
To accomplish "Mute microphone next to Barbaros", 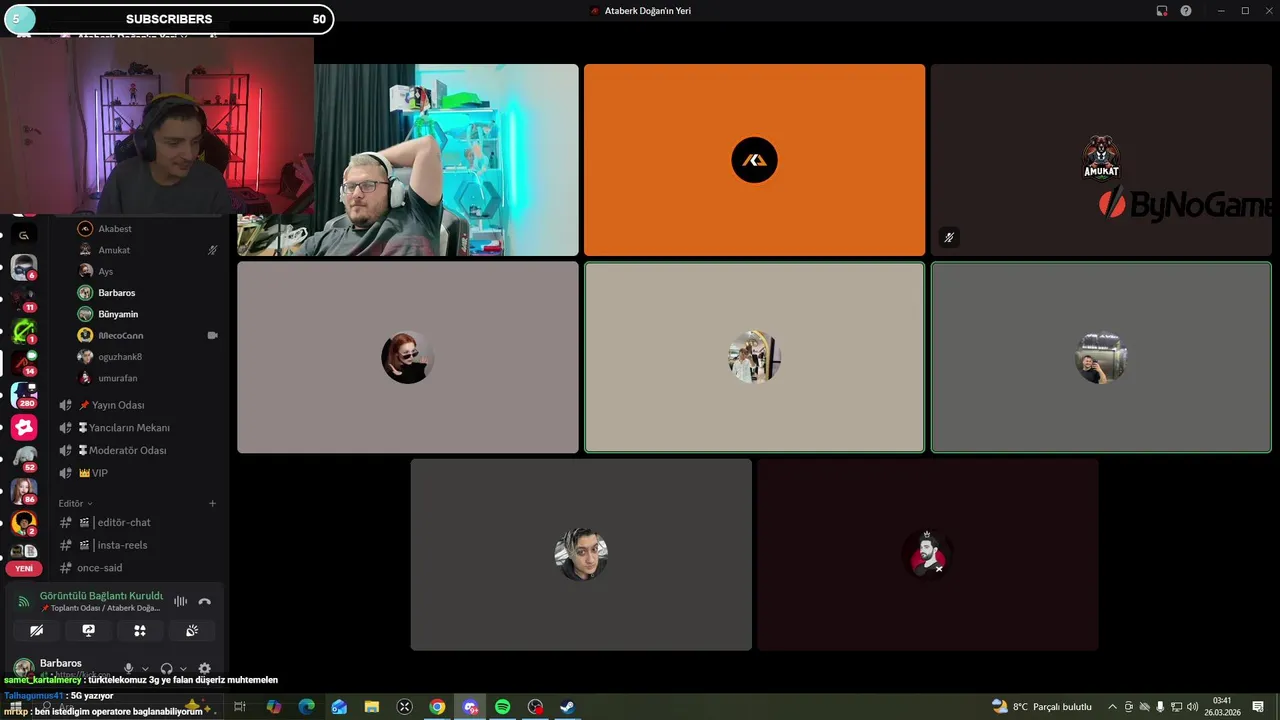I will click(128, 668).
